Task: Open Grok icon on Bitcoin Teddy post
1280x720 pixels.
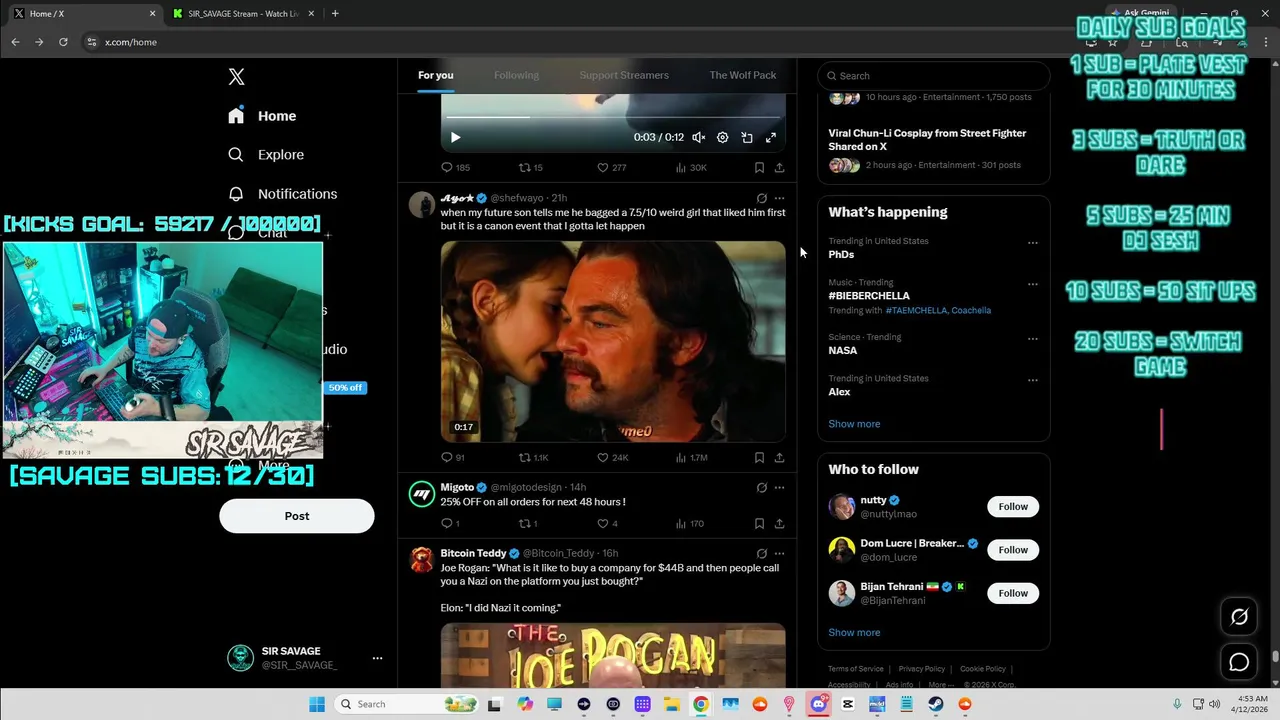Action: (761, 554)
